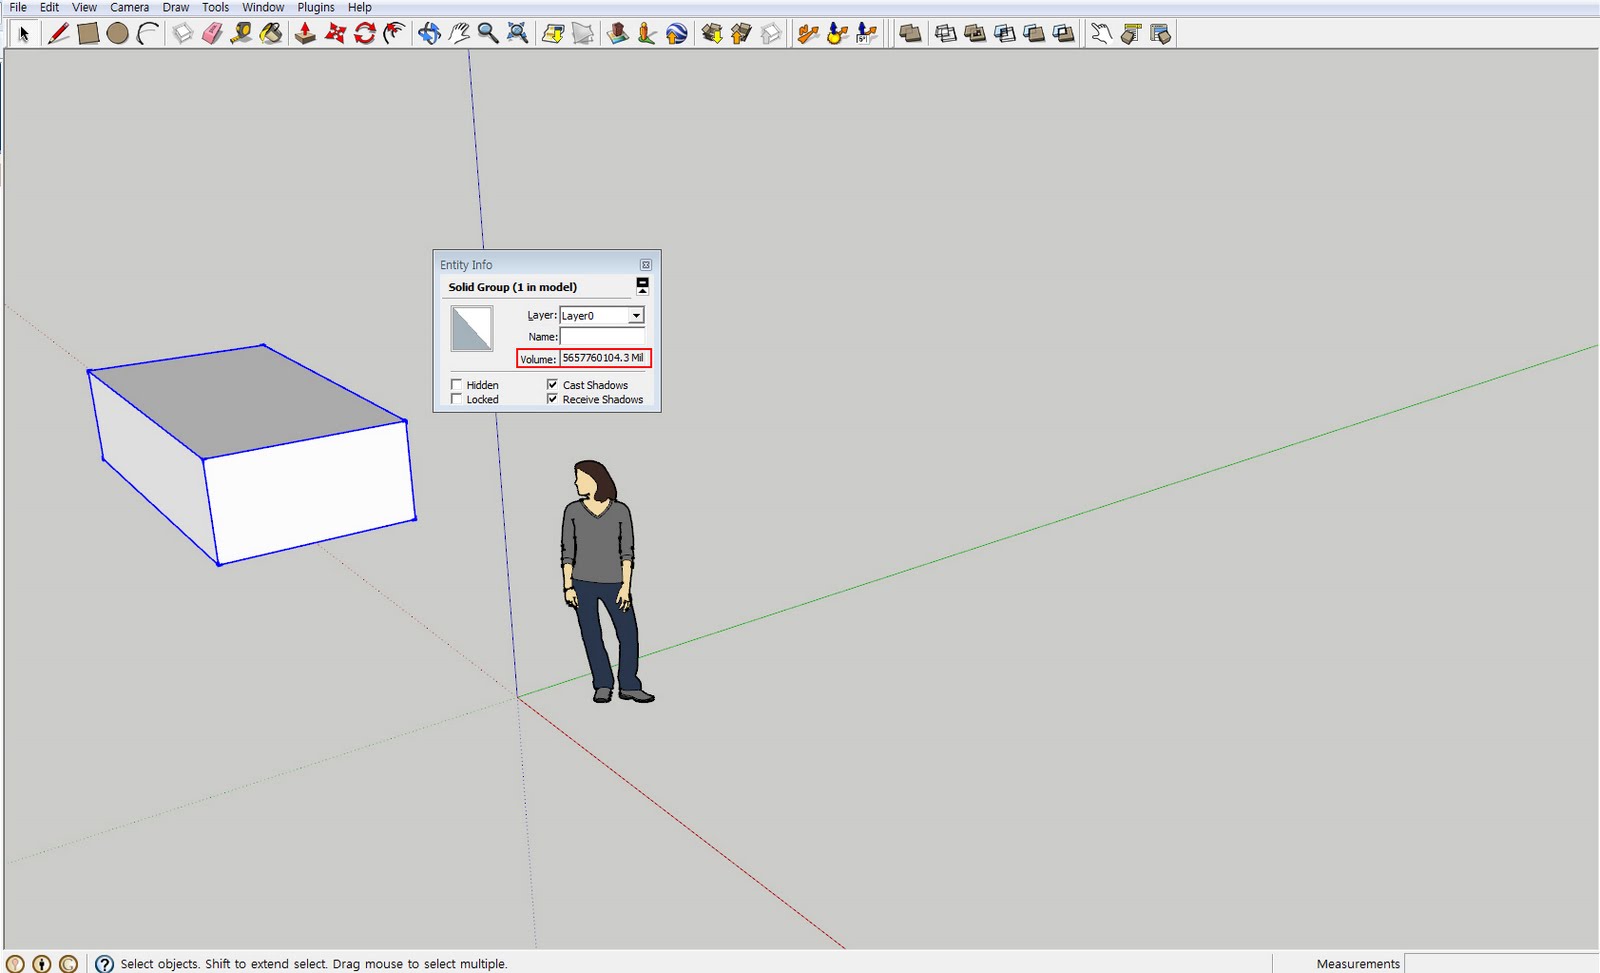The image size is (1600, 973).
Task: Select the Line tool
Action: [x=58, y=32]
